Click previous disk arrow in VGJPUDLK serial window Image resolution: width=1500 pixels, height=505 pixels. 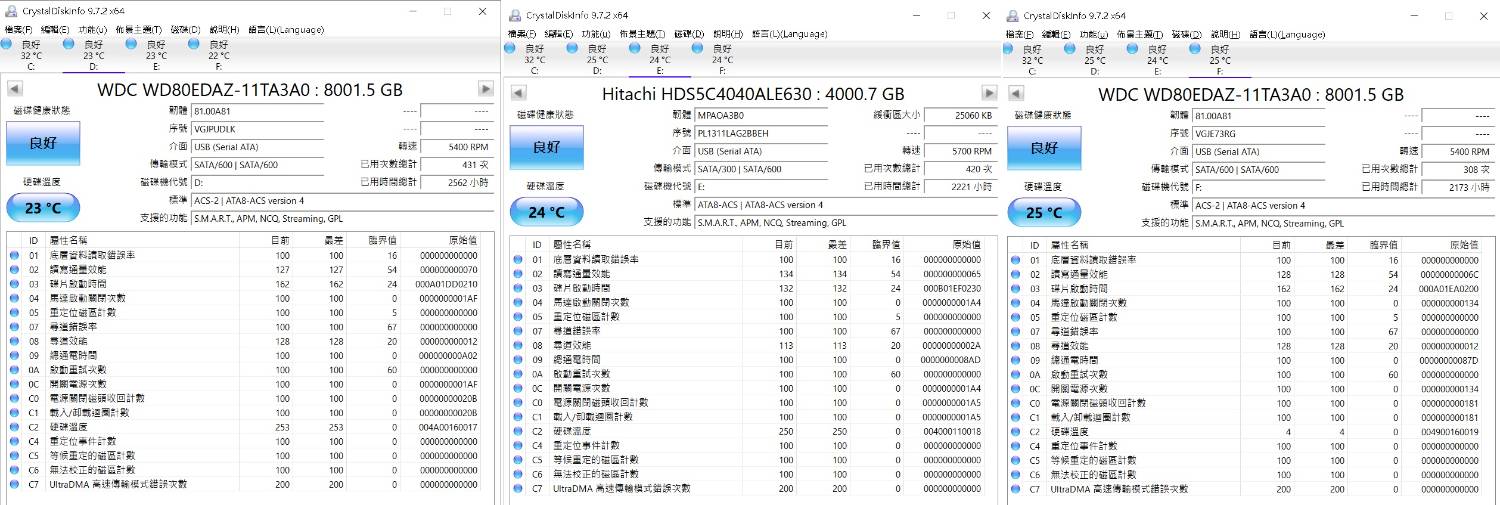(x=14, y=89)
